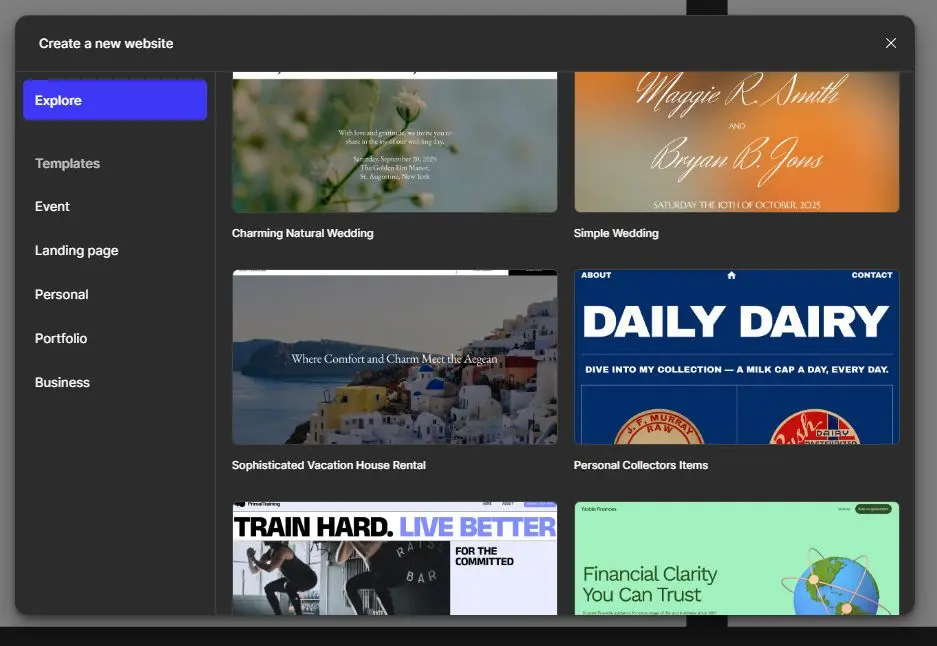Viewport: 937px width, 646px height.
Task: Click ABOUT in the Daily Dairy preview
Action: pyautogui.click(x=596, y=275)
